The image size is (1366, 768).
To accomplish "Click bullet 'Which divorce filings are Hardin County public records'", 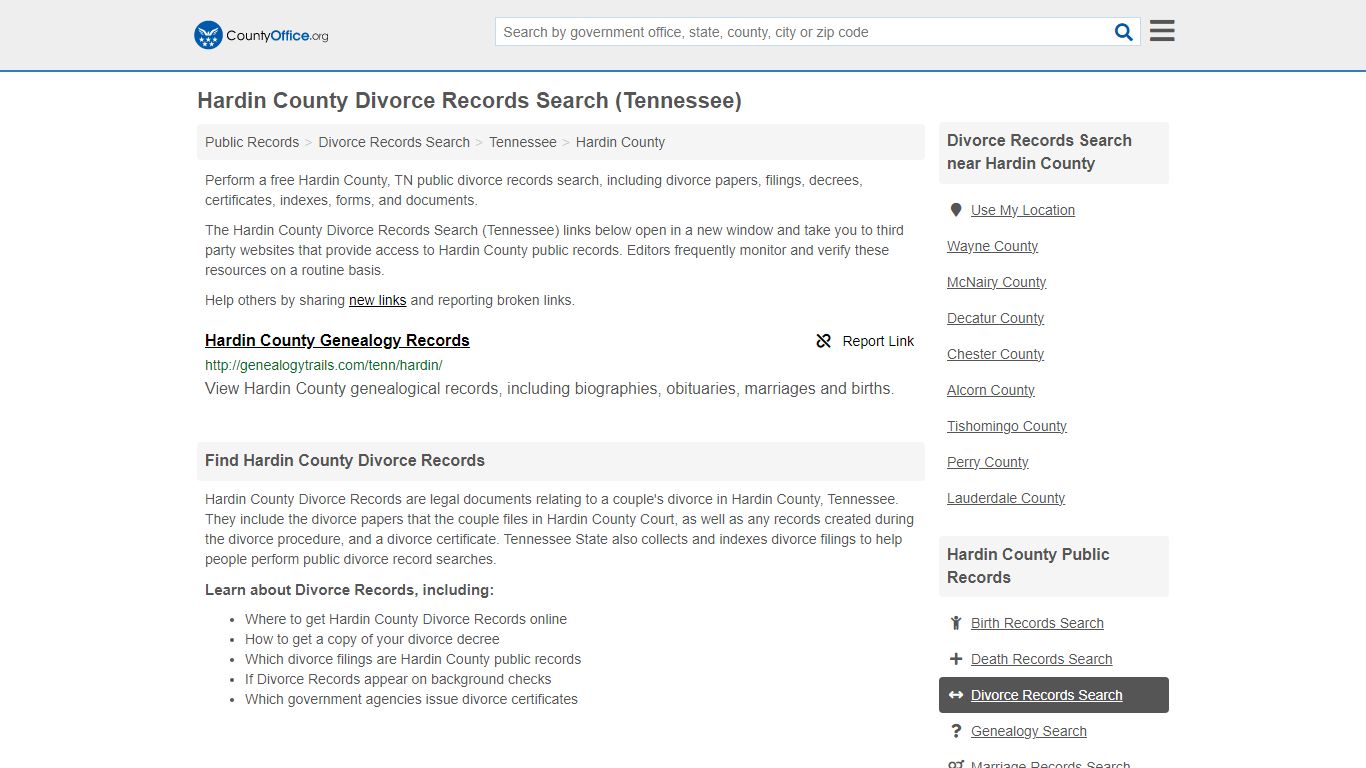I will pyautogui.click(x=413, y=659).
